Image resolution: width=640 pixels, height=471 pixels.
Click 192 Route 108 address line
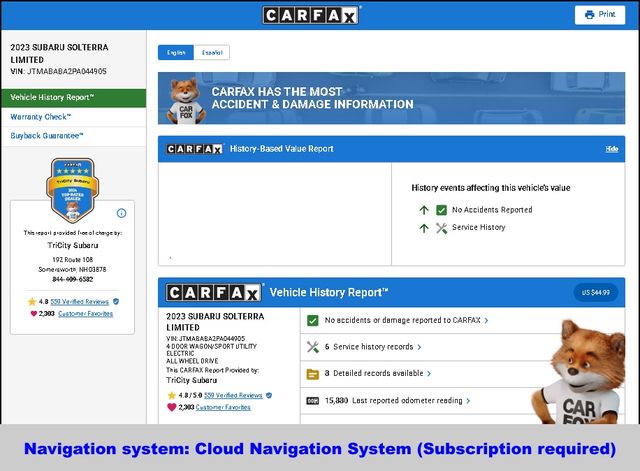(x=73, y=260)
